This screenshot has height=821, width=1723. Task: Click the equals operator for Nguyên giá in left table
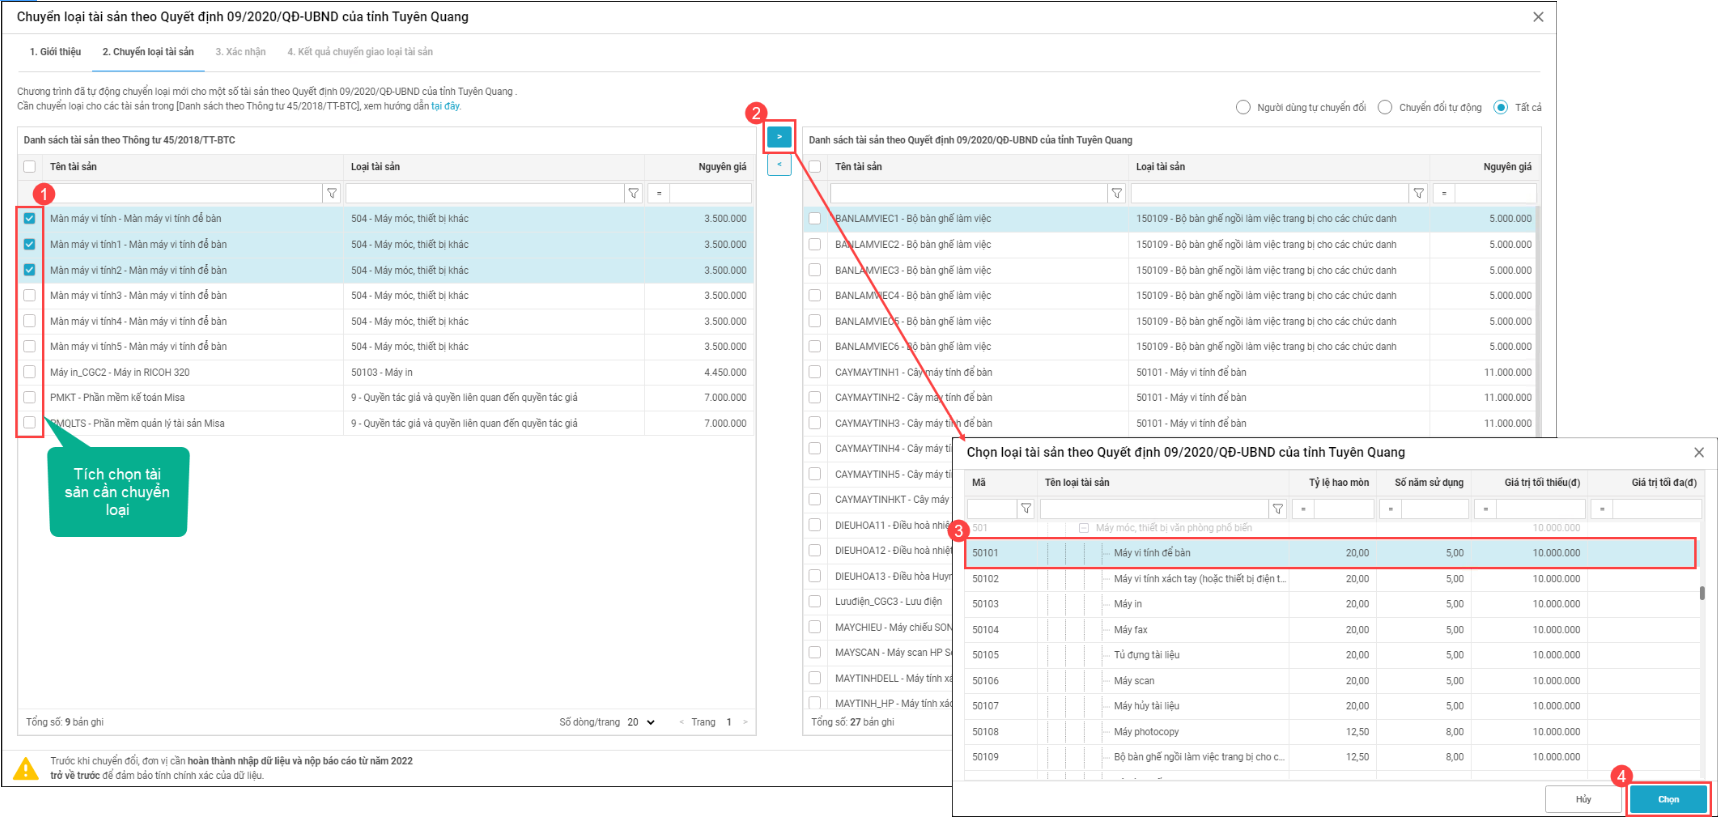tap(658, 193)
